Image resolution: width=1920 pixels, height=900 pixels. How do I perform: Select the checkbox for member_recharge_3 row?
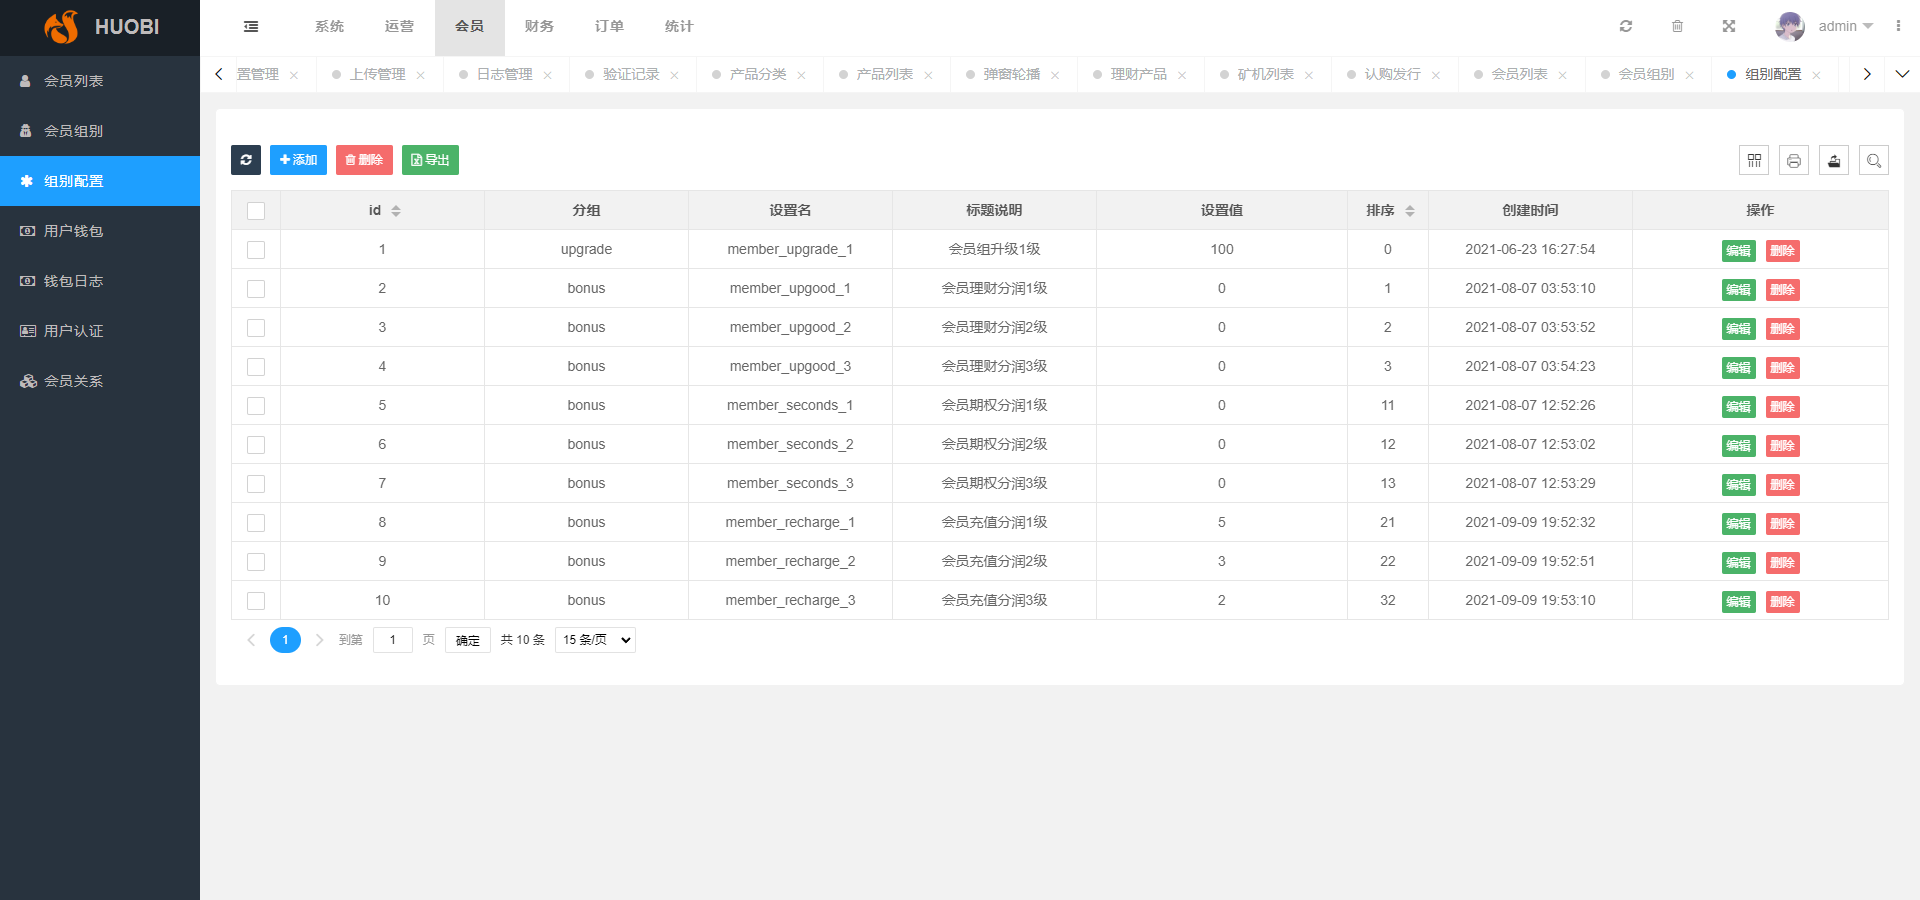(256, 601)
